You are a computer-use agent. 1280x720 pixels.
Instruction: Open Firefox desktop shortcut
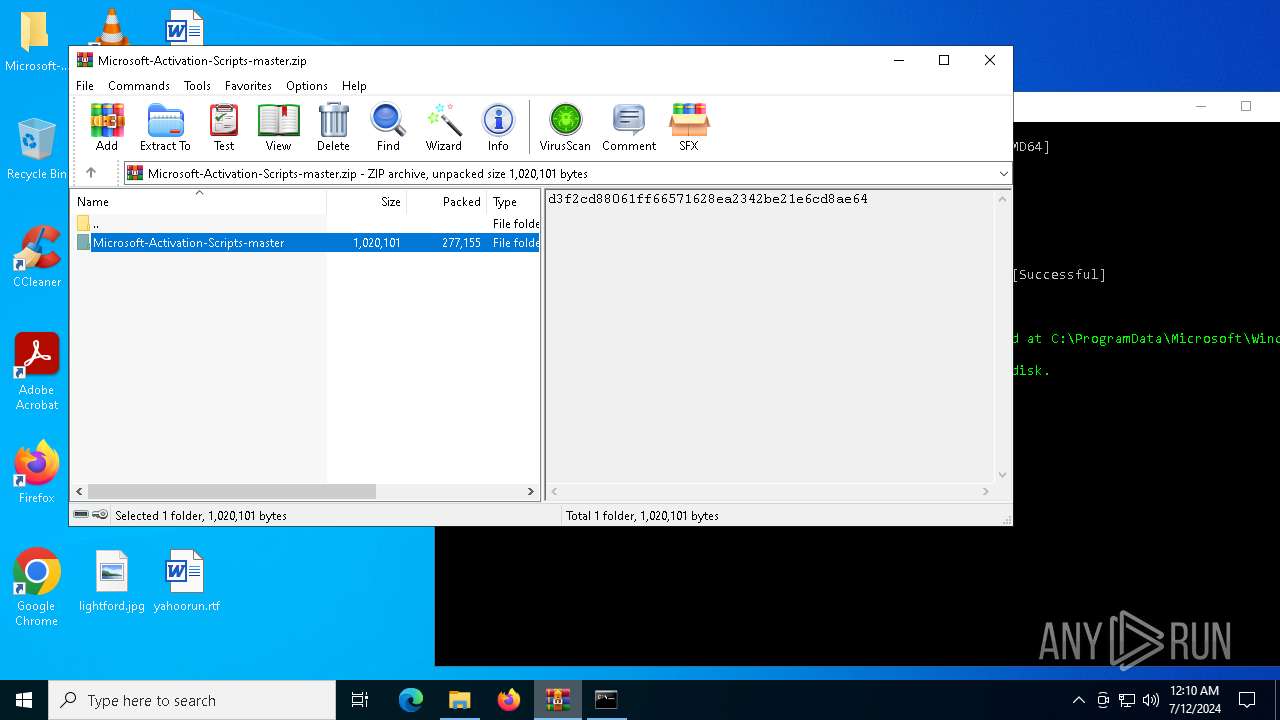[37, 472]
